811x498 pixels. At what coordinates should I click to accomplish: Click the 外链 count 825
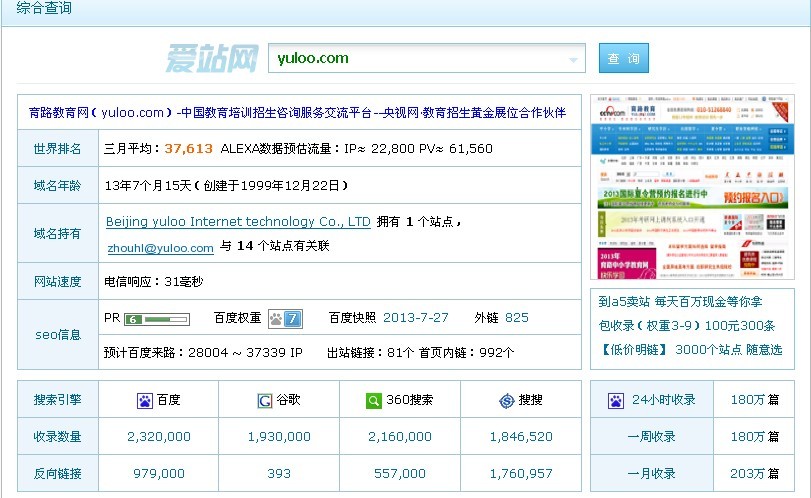click(x=517, y=318)
